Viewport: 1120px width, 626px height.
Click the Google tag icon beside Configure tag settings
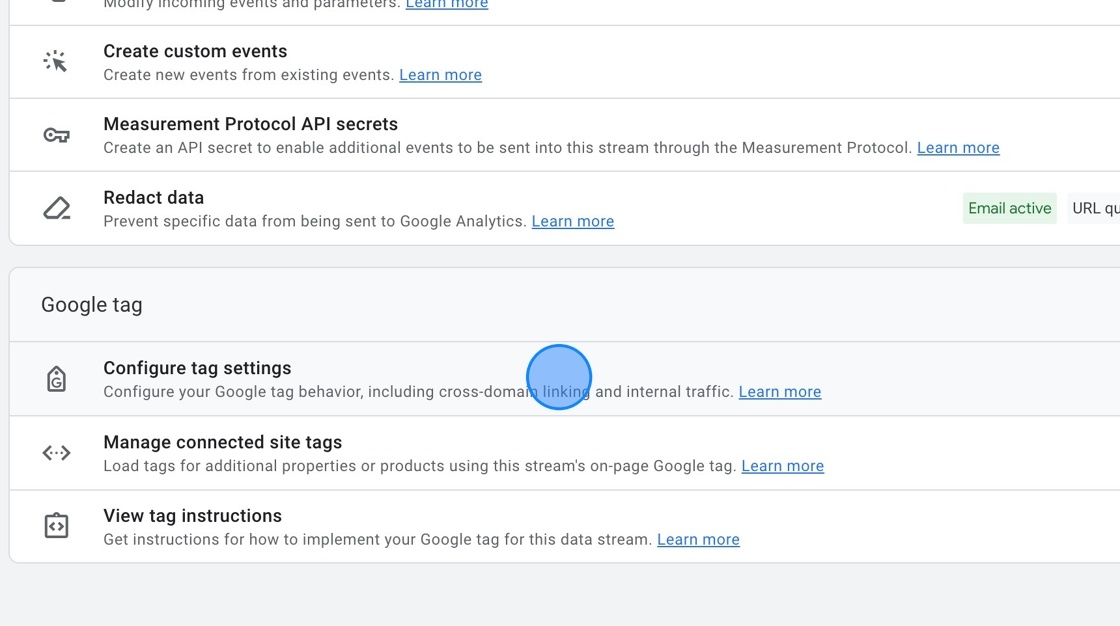click(56, 378)
